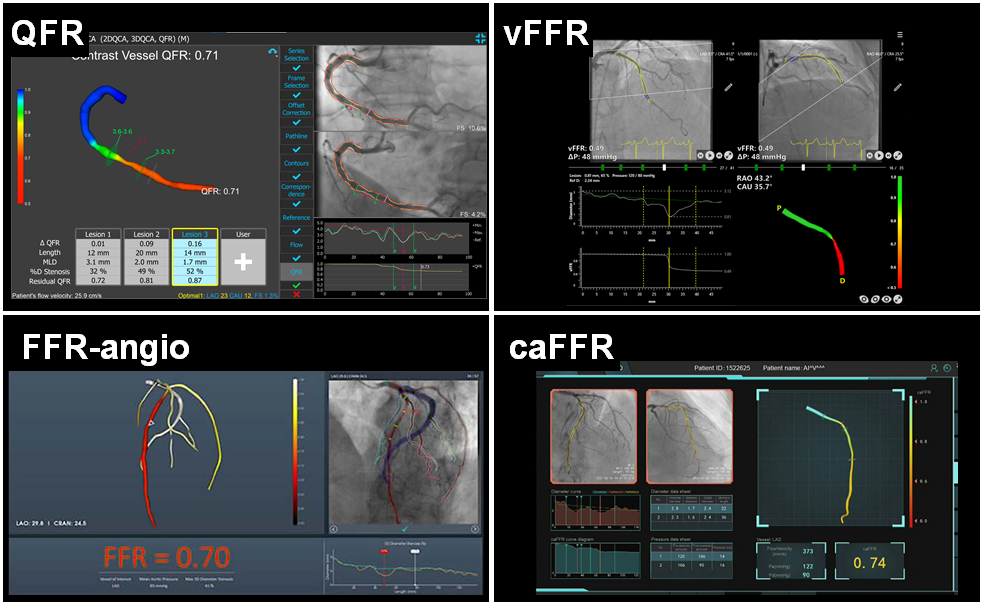Click next arrow under FFR-angio angiogram image
Screen dimensions: 983x607
(x=474, y=529)
